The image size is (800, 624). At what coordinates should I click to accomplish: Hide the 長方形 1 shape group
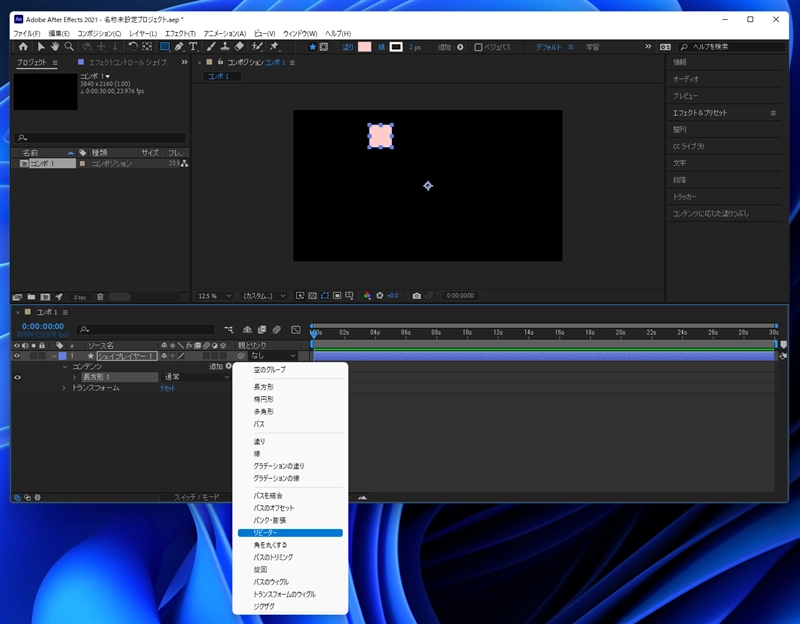(17, 377)
